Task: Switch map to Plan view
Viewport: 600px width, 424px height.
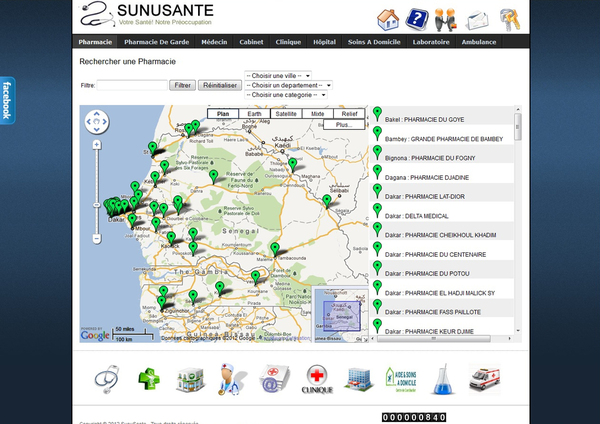Action: (223, 114)
